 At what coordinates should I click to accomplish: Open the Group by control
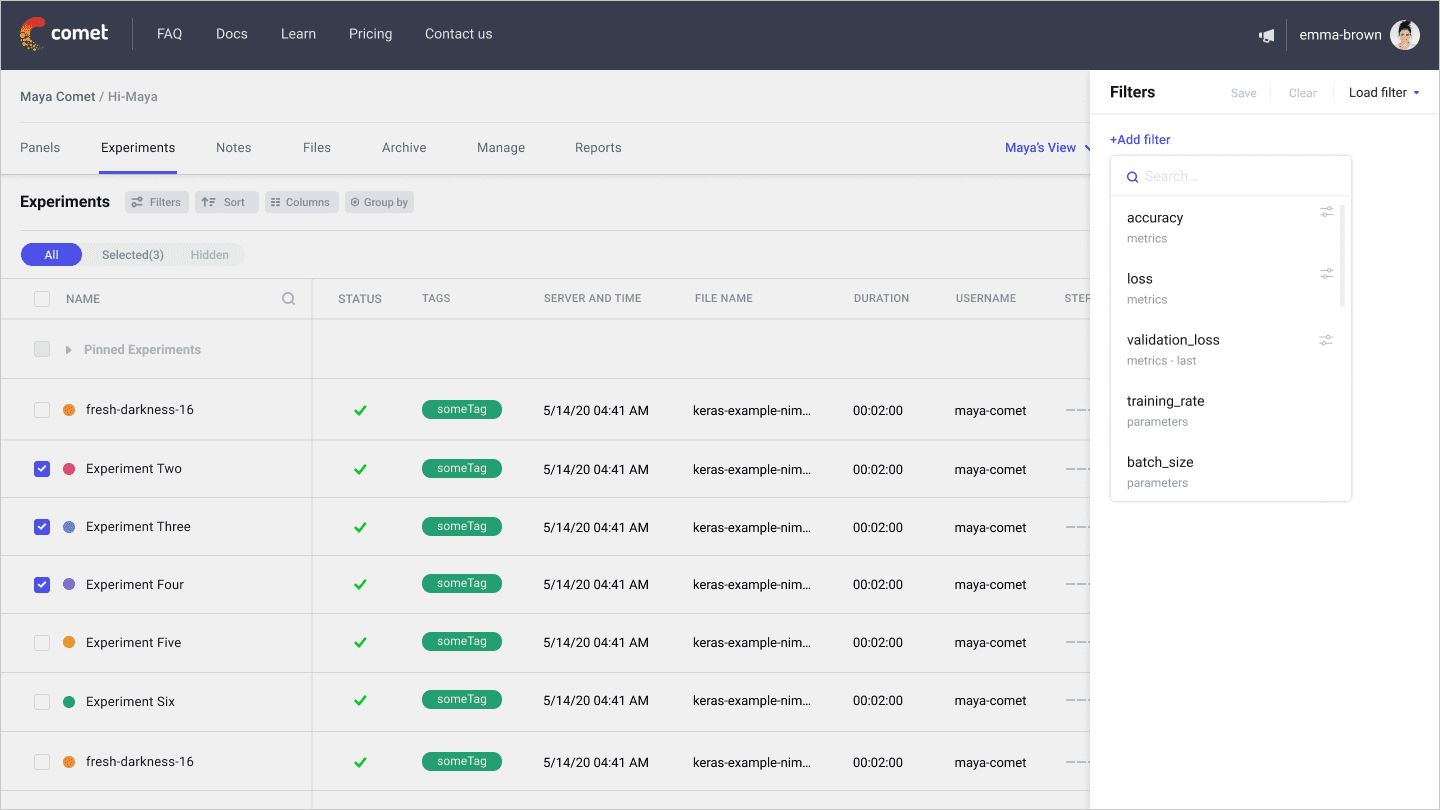point(379,201)
